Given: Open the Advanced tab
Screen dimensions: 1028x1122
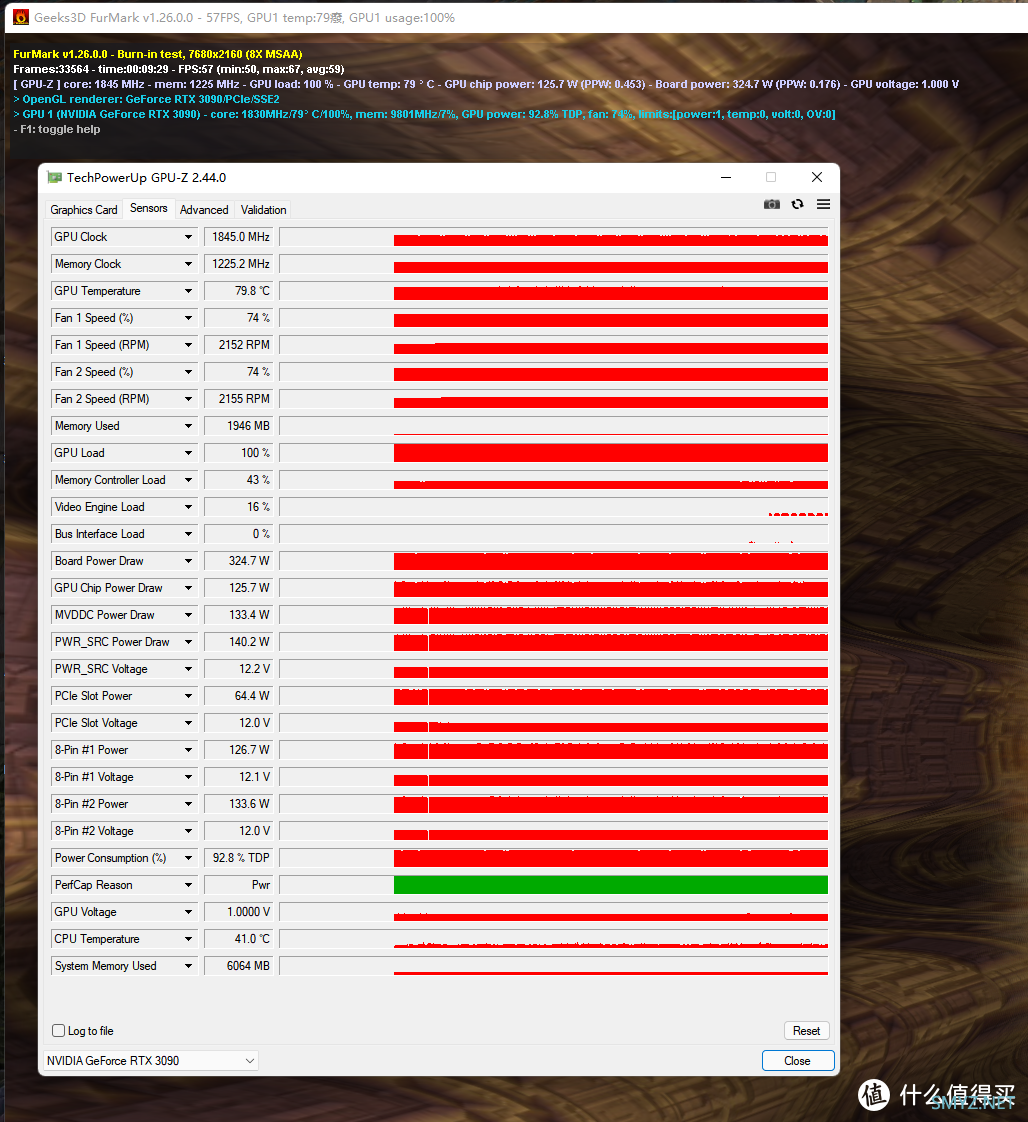Looking at the screenshot, I should click(x=204, y=210).
